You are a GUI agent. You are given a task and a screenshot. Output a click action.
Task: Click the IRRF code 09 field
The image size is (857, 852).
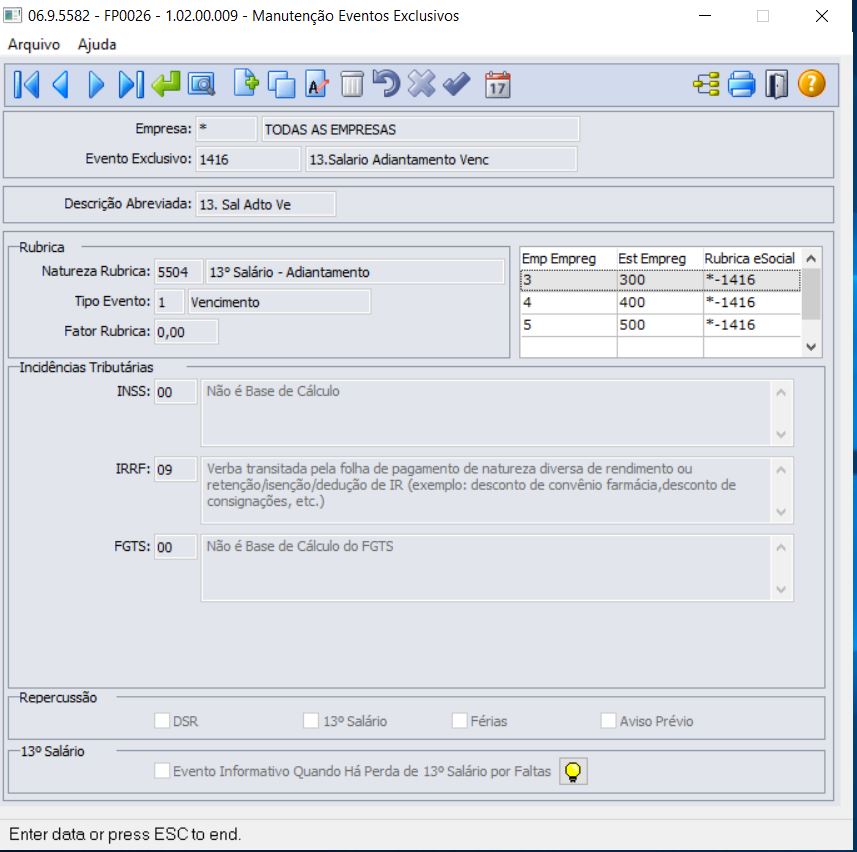coord(175,469)
